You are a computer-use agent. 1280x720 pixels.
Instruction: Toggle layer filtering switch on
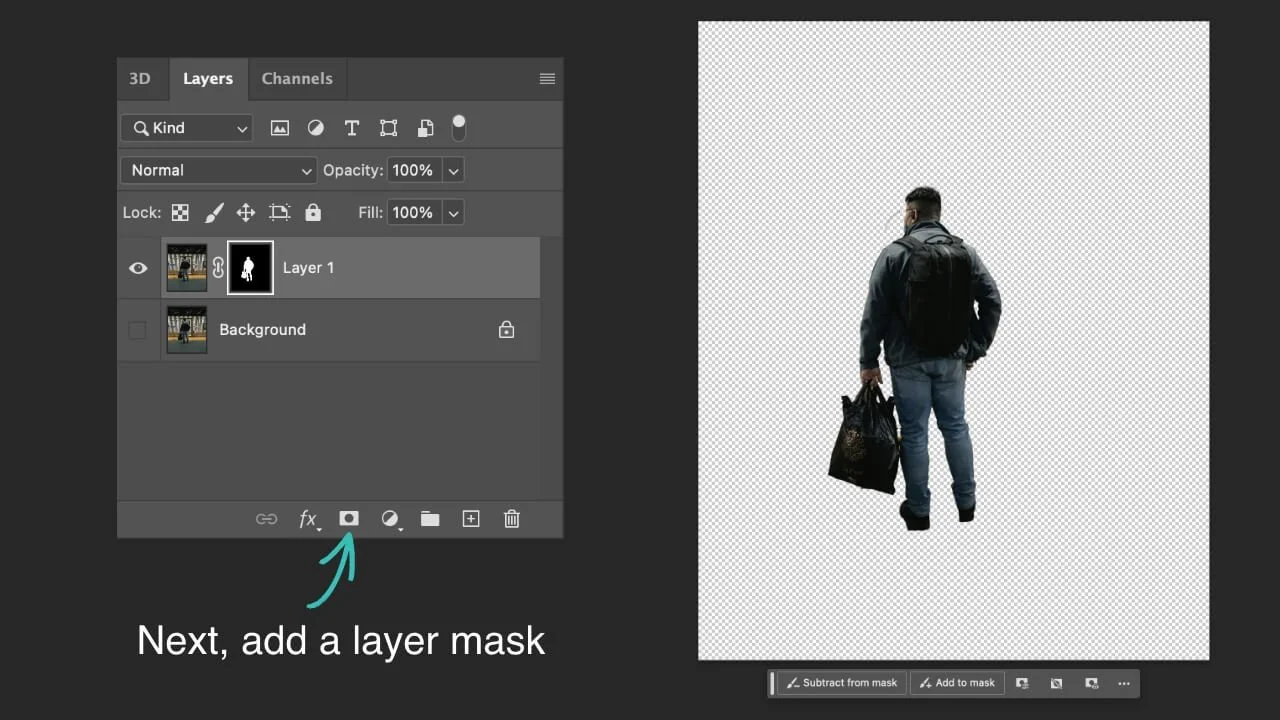coord(459,128)
